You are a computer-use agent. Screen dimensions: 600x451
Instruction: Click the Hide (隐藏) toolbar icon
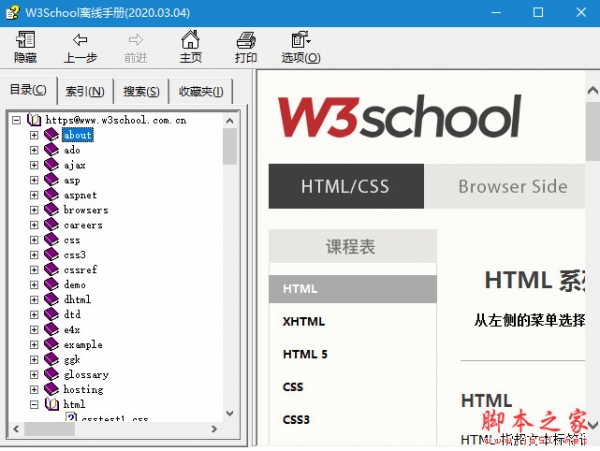coord(25,39)
